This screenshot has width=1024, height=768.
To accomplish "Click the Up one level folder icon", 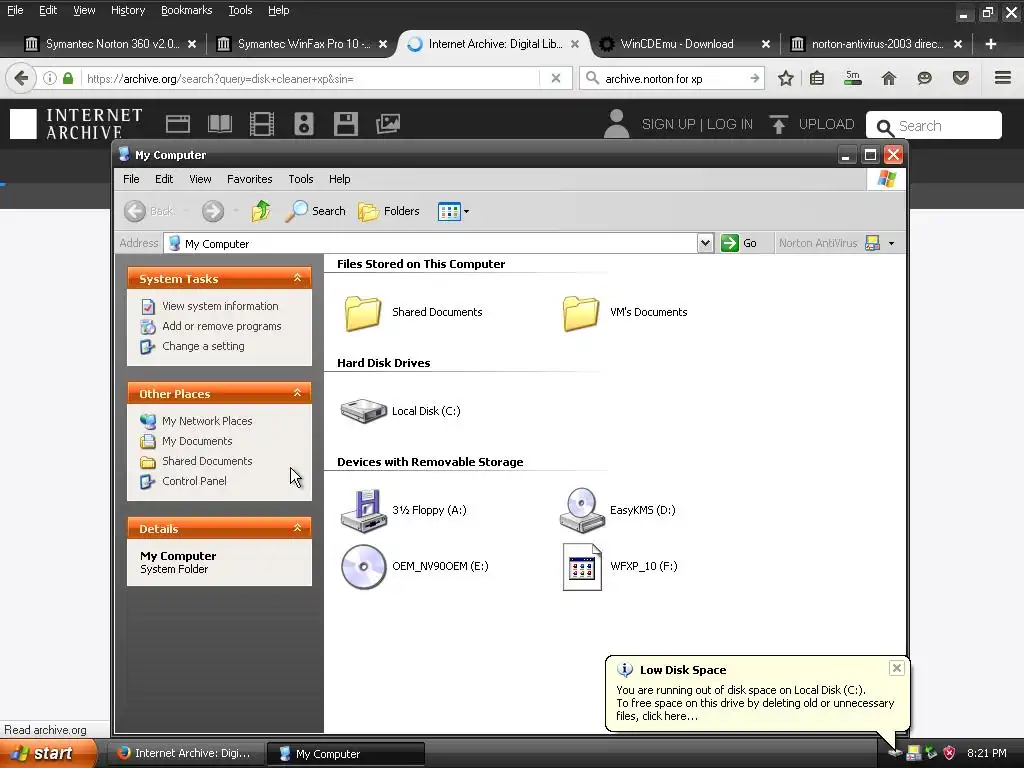I will pyautogui.click(x=261, y=211).
